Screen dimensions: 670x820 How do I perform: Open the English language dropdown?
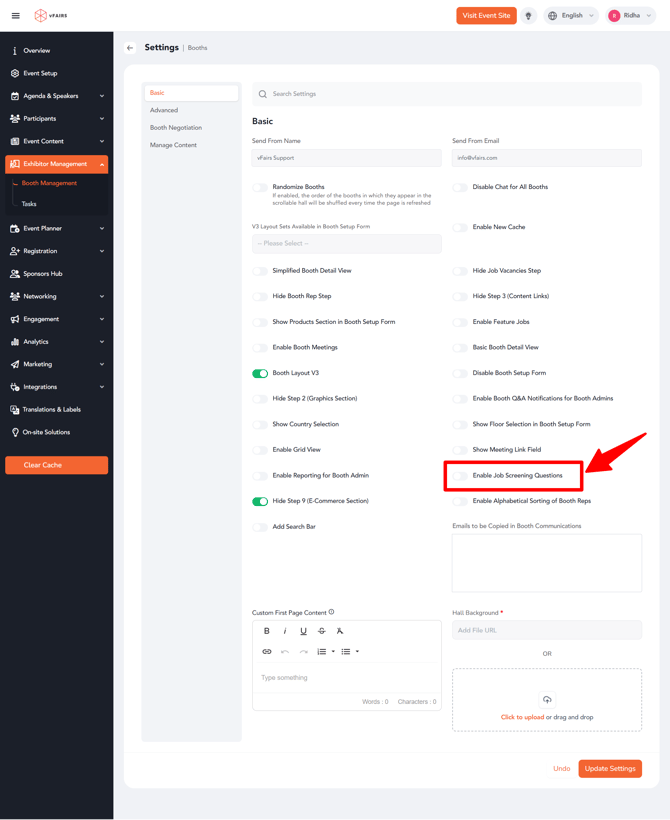pos(571,16)
